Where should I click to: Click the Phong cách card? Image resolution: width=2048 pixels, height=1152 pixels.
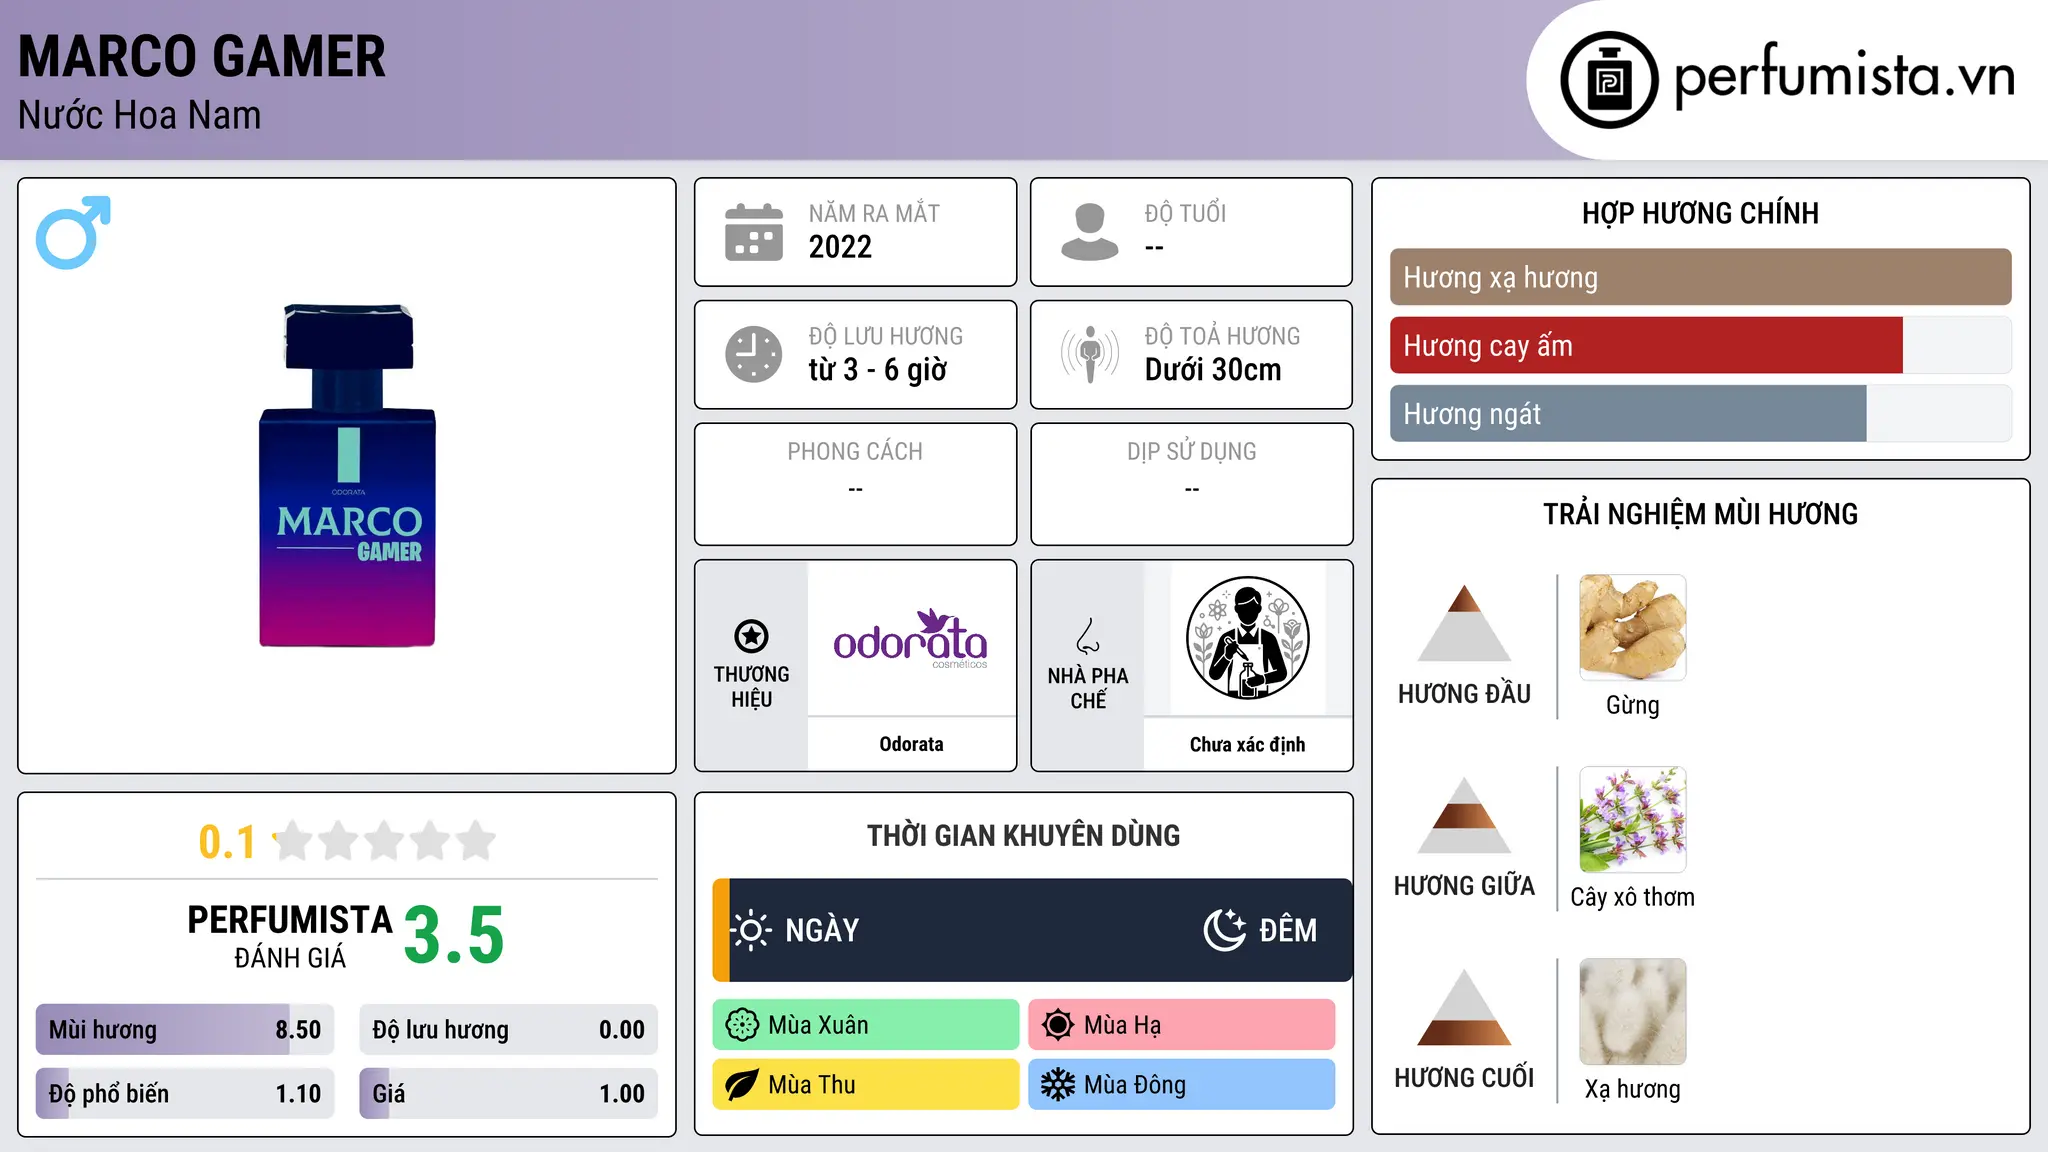(855, 484)
